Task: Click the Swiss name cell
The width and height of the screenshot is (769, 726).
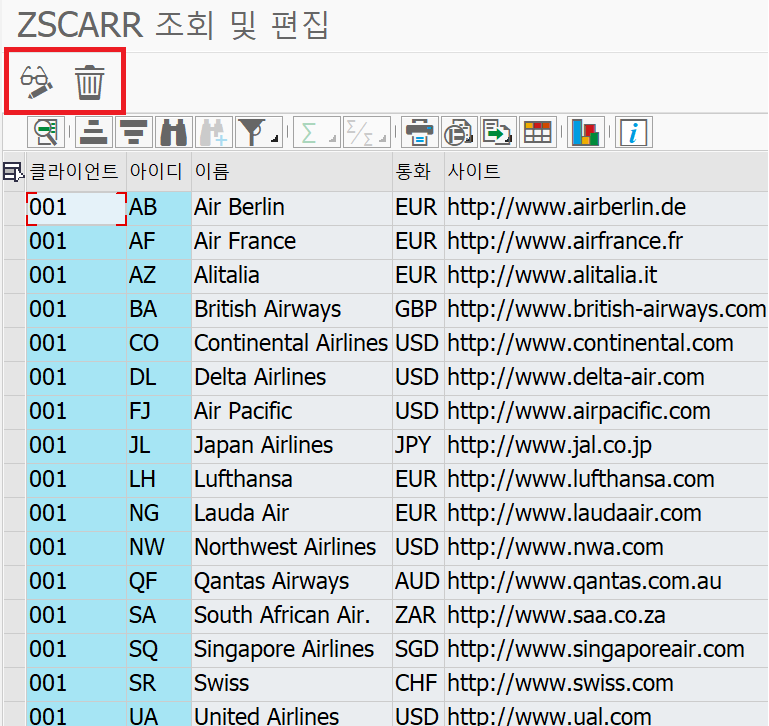Action: 292,685
